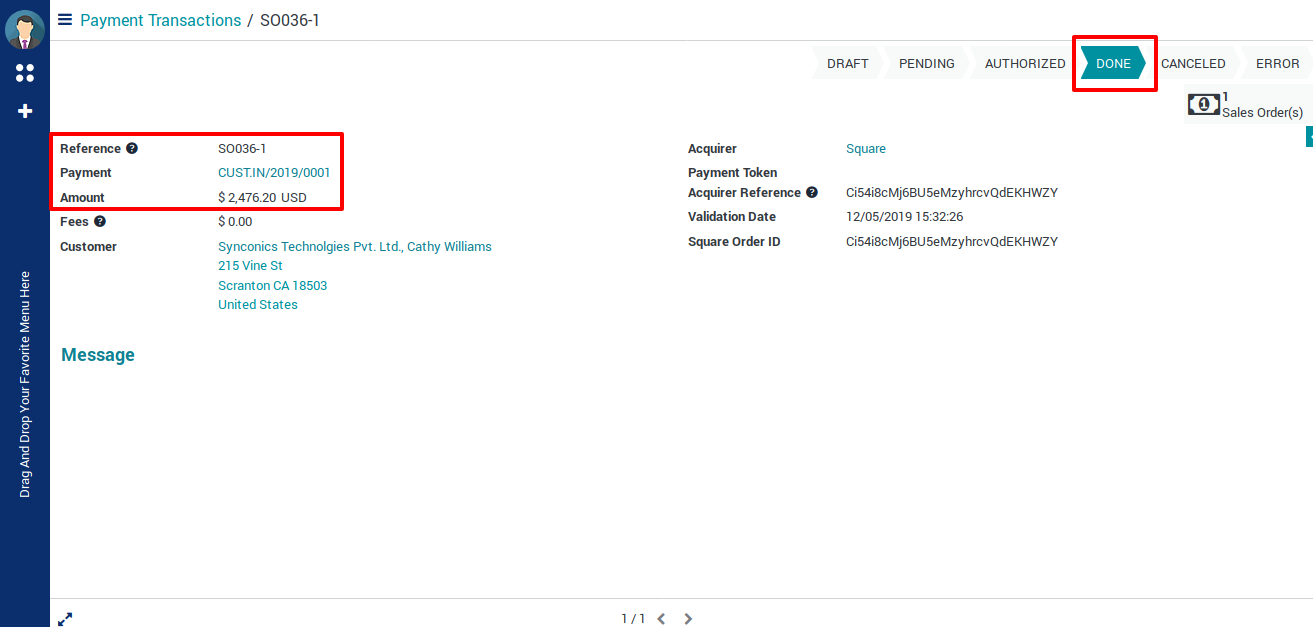Image resolution: width=1313 pixels, height=627 pixels.
Task: Click help icon next to Reference
Action: pos(132,149)
